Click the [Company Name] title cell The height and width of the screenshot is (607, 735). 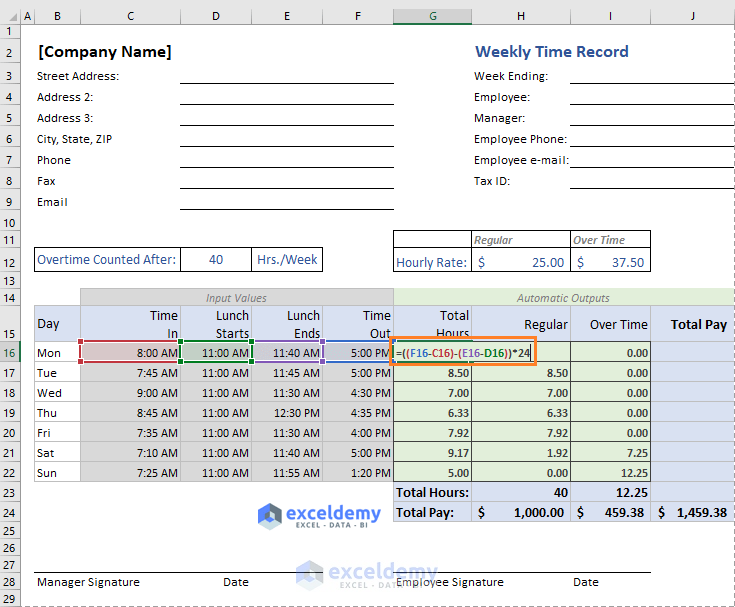coord(105,52)
